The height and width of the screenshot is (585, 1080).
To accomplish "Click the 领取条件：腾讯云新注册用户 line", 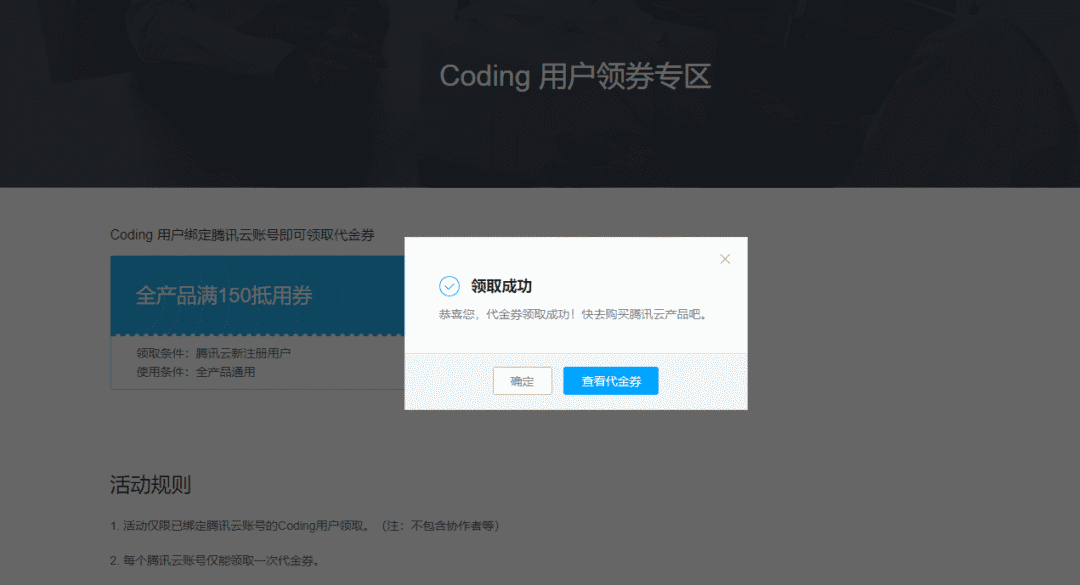I will point(214,353).
